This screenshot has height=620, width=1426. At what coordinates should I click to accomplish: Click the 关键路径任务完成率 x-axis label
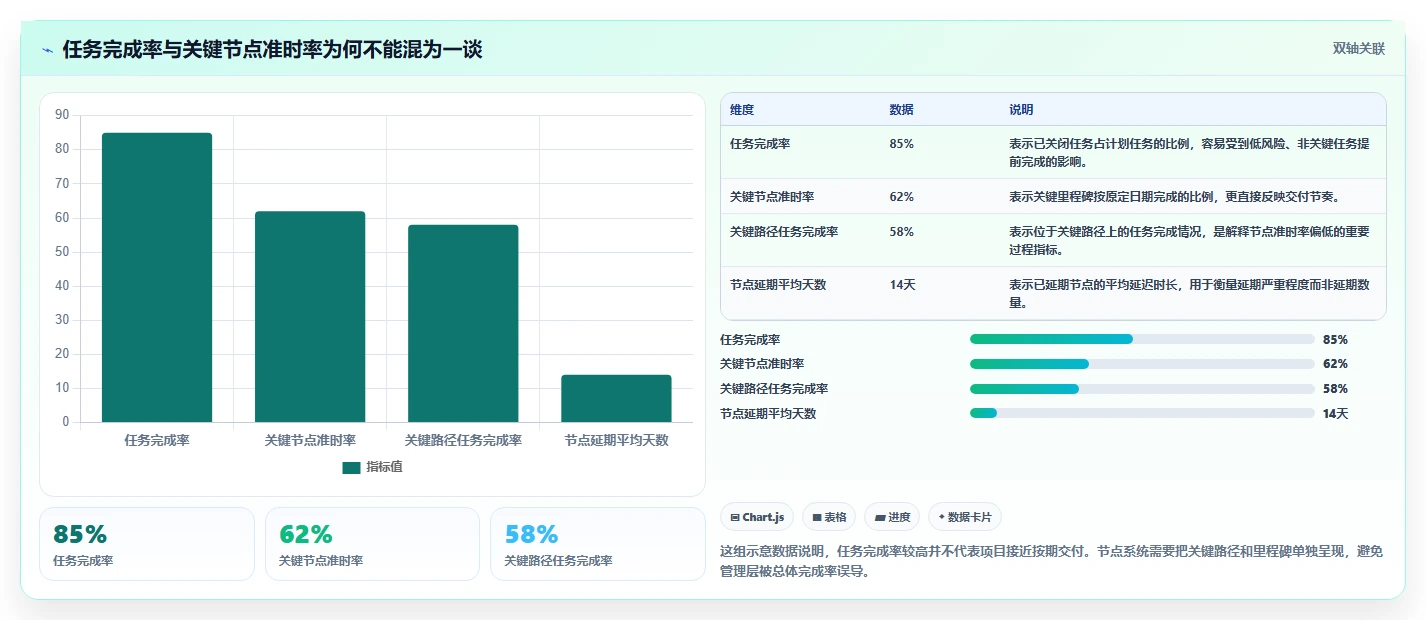463,440
